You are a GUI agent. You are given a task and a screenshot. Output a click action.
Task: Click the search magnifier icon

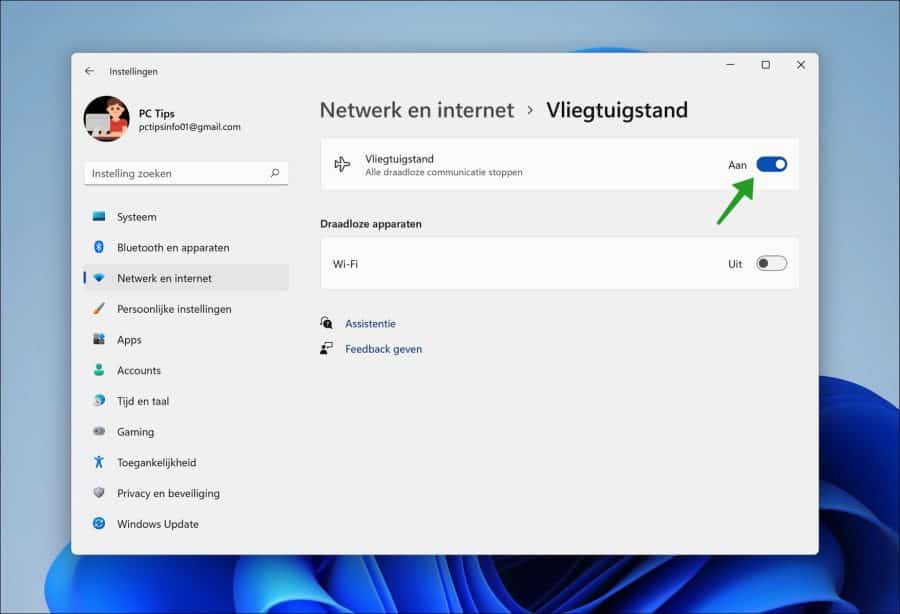click(x=275, y=173)
